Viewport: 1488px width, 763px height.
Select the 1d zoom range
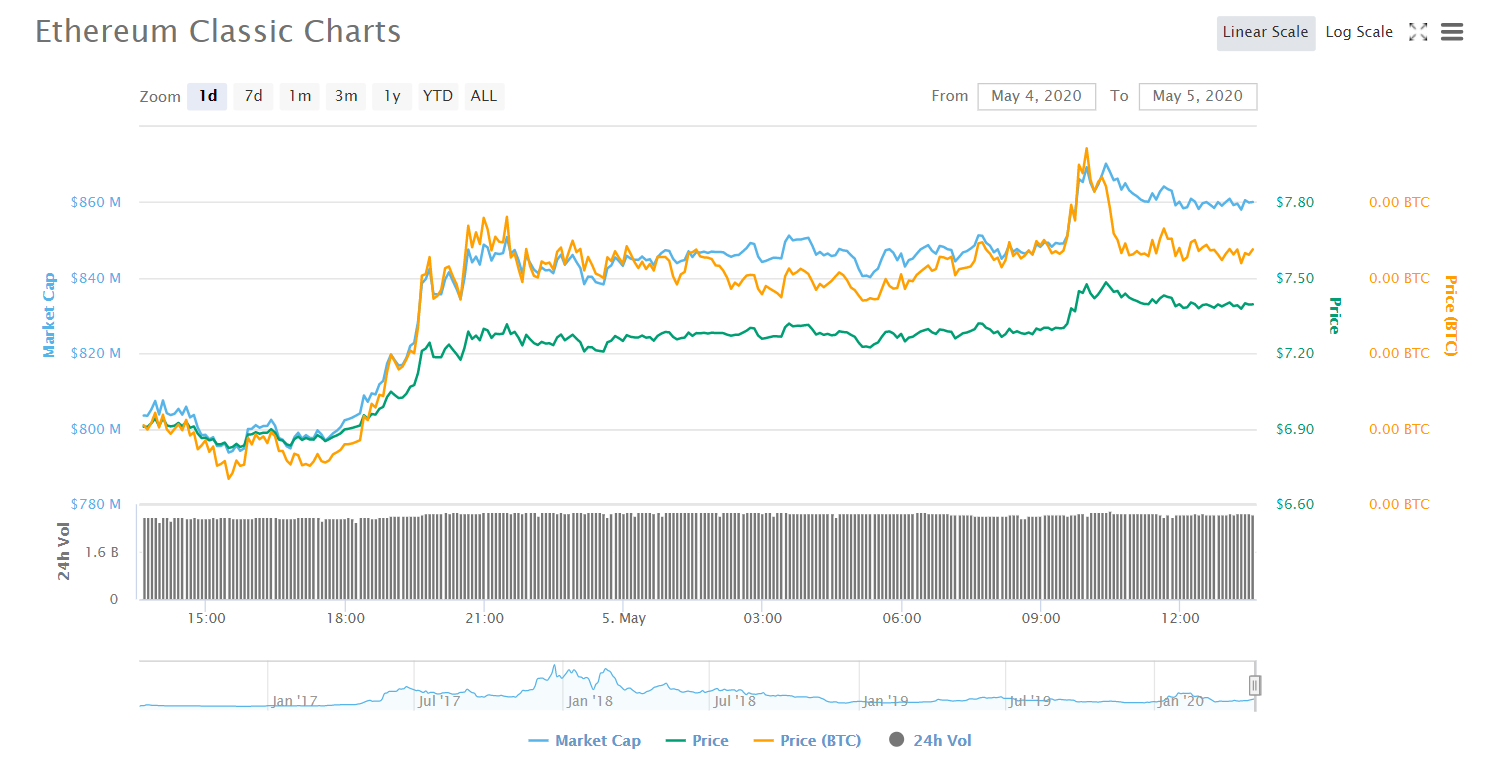click(x=208, y=96)
